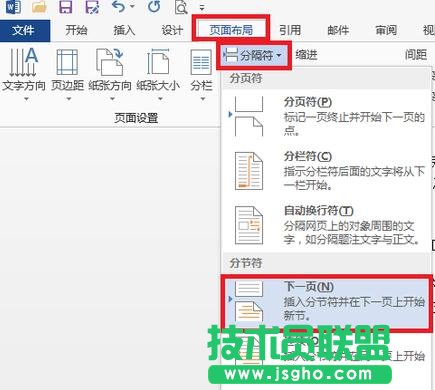This screenshot has width=435, height=390.
Task: Click the 页面设置 group label
Action: pos(136,118)
